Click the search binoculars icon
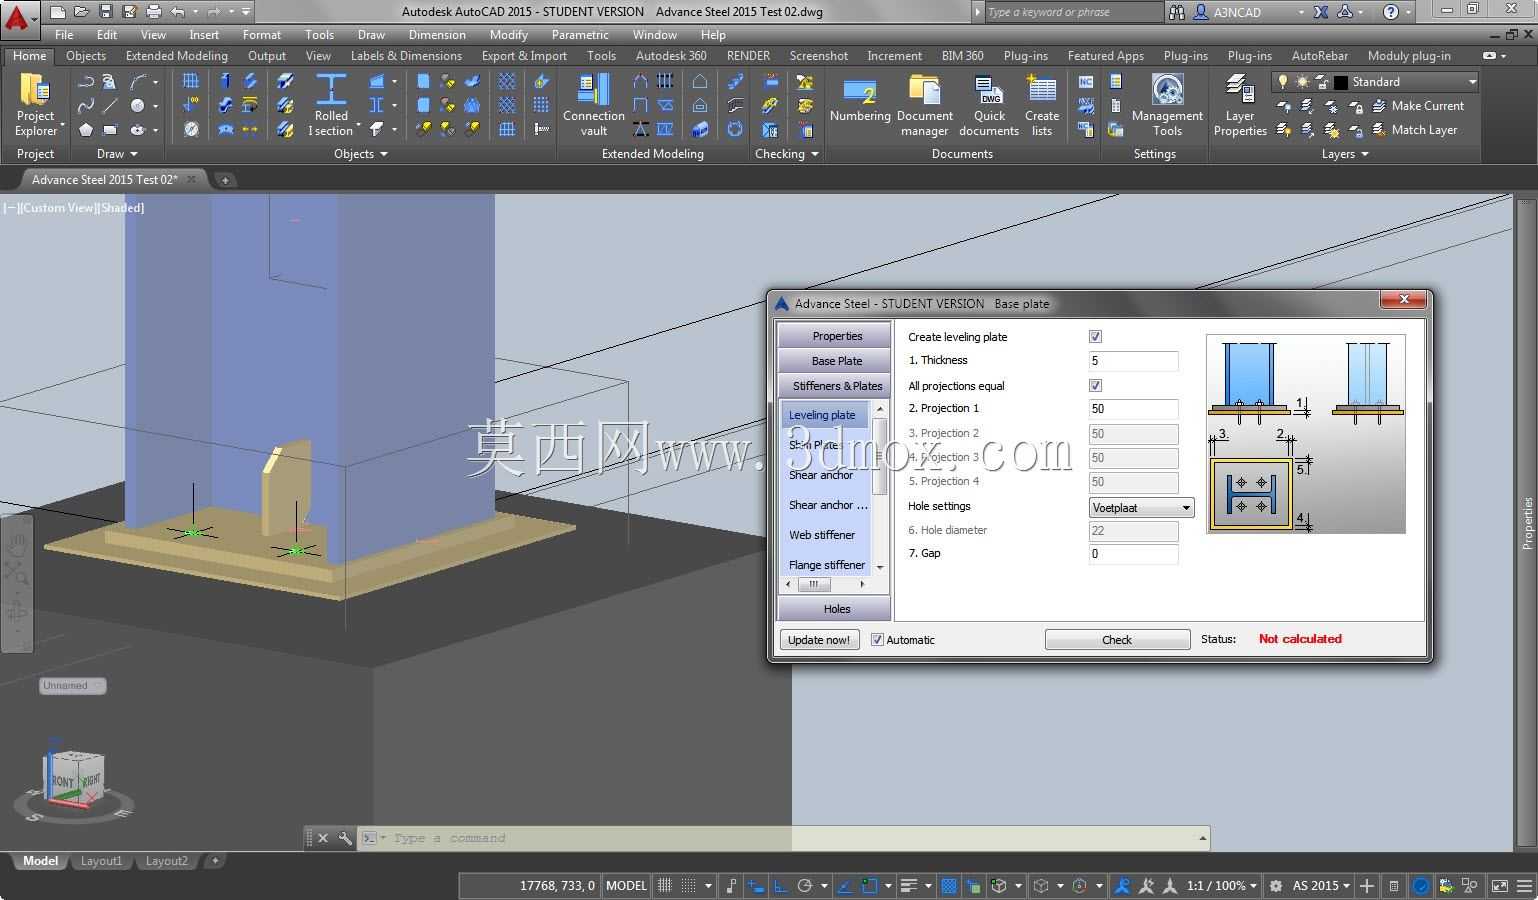 1176,12
